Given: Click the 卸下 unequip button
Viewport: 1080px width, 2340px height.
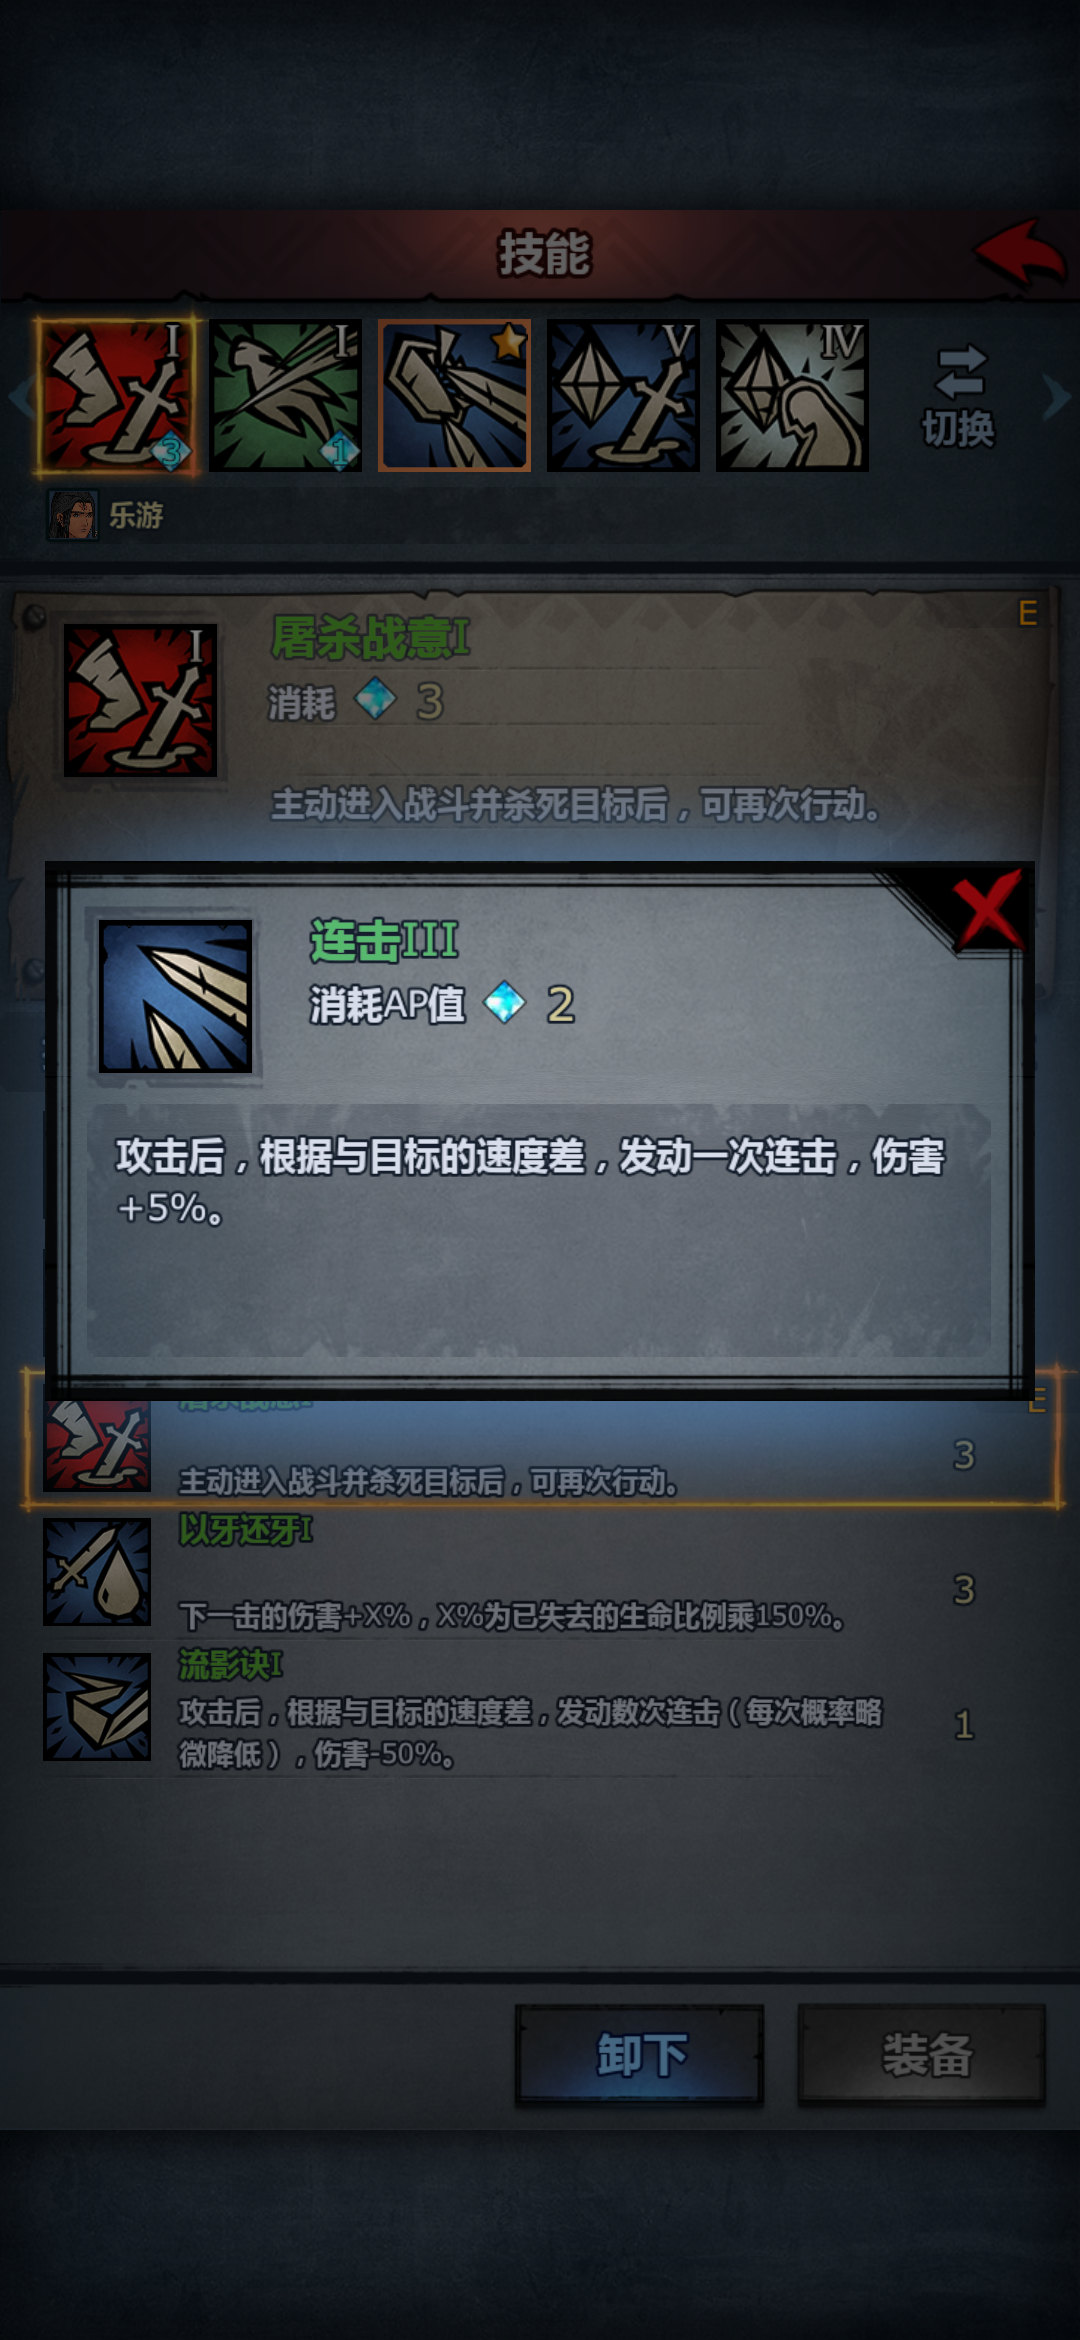Looking at the screenshot, I should (640, 2056).
